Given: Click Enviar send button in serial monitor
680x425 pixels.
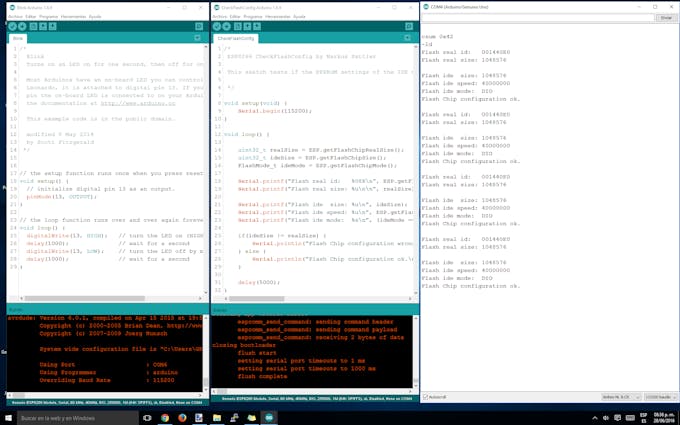Looking at the screenshot, I should tap(667, 18).
